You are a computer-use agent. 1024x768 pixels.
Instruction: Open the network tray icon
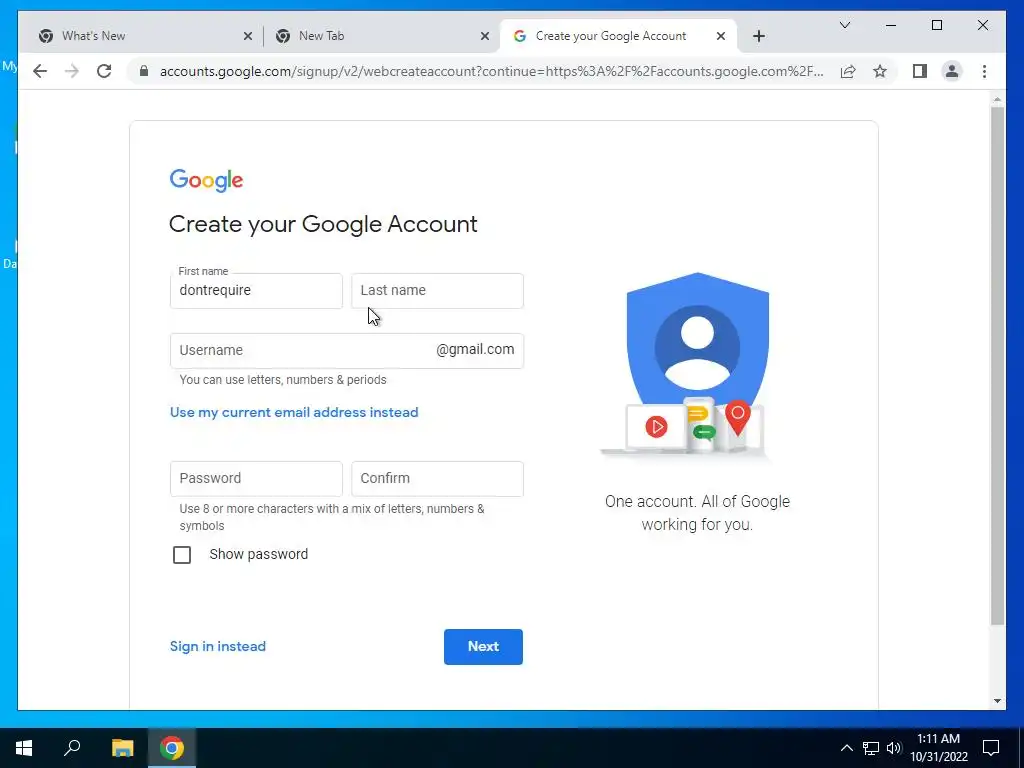tap(871, 748)
